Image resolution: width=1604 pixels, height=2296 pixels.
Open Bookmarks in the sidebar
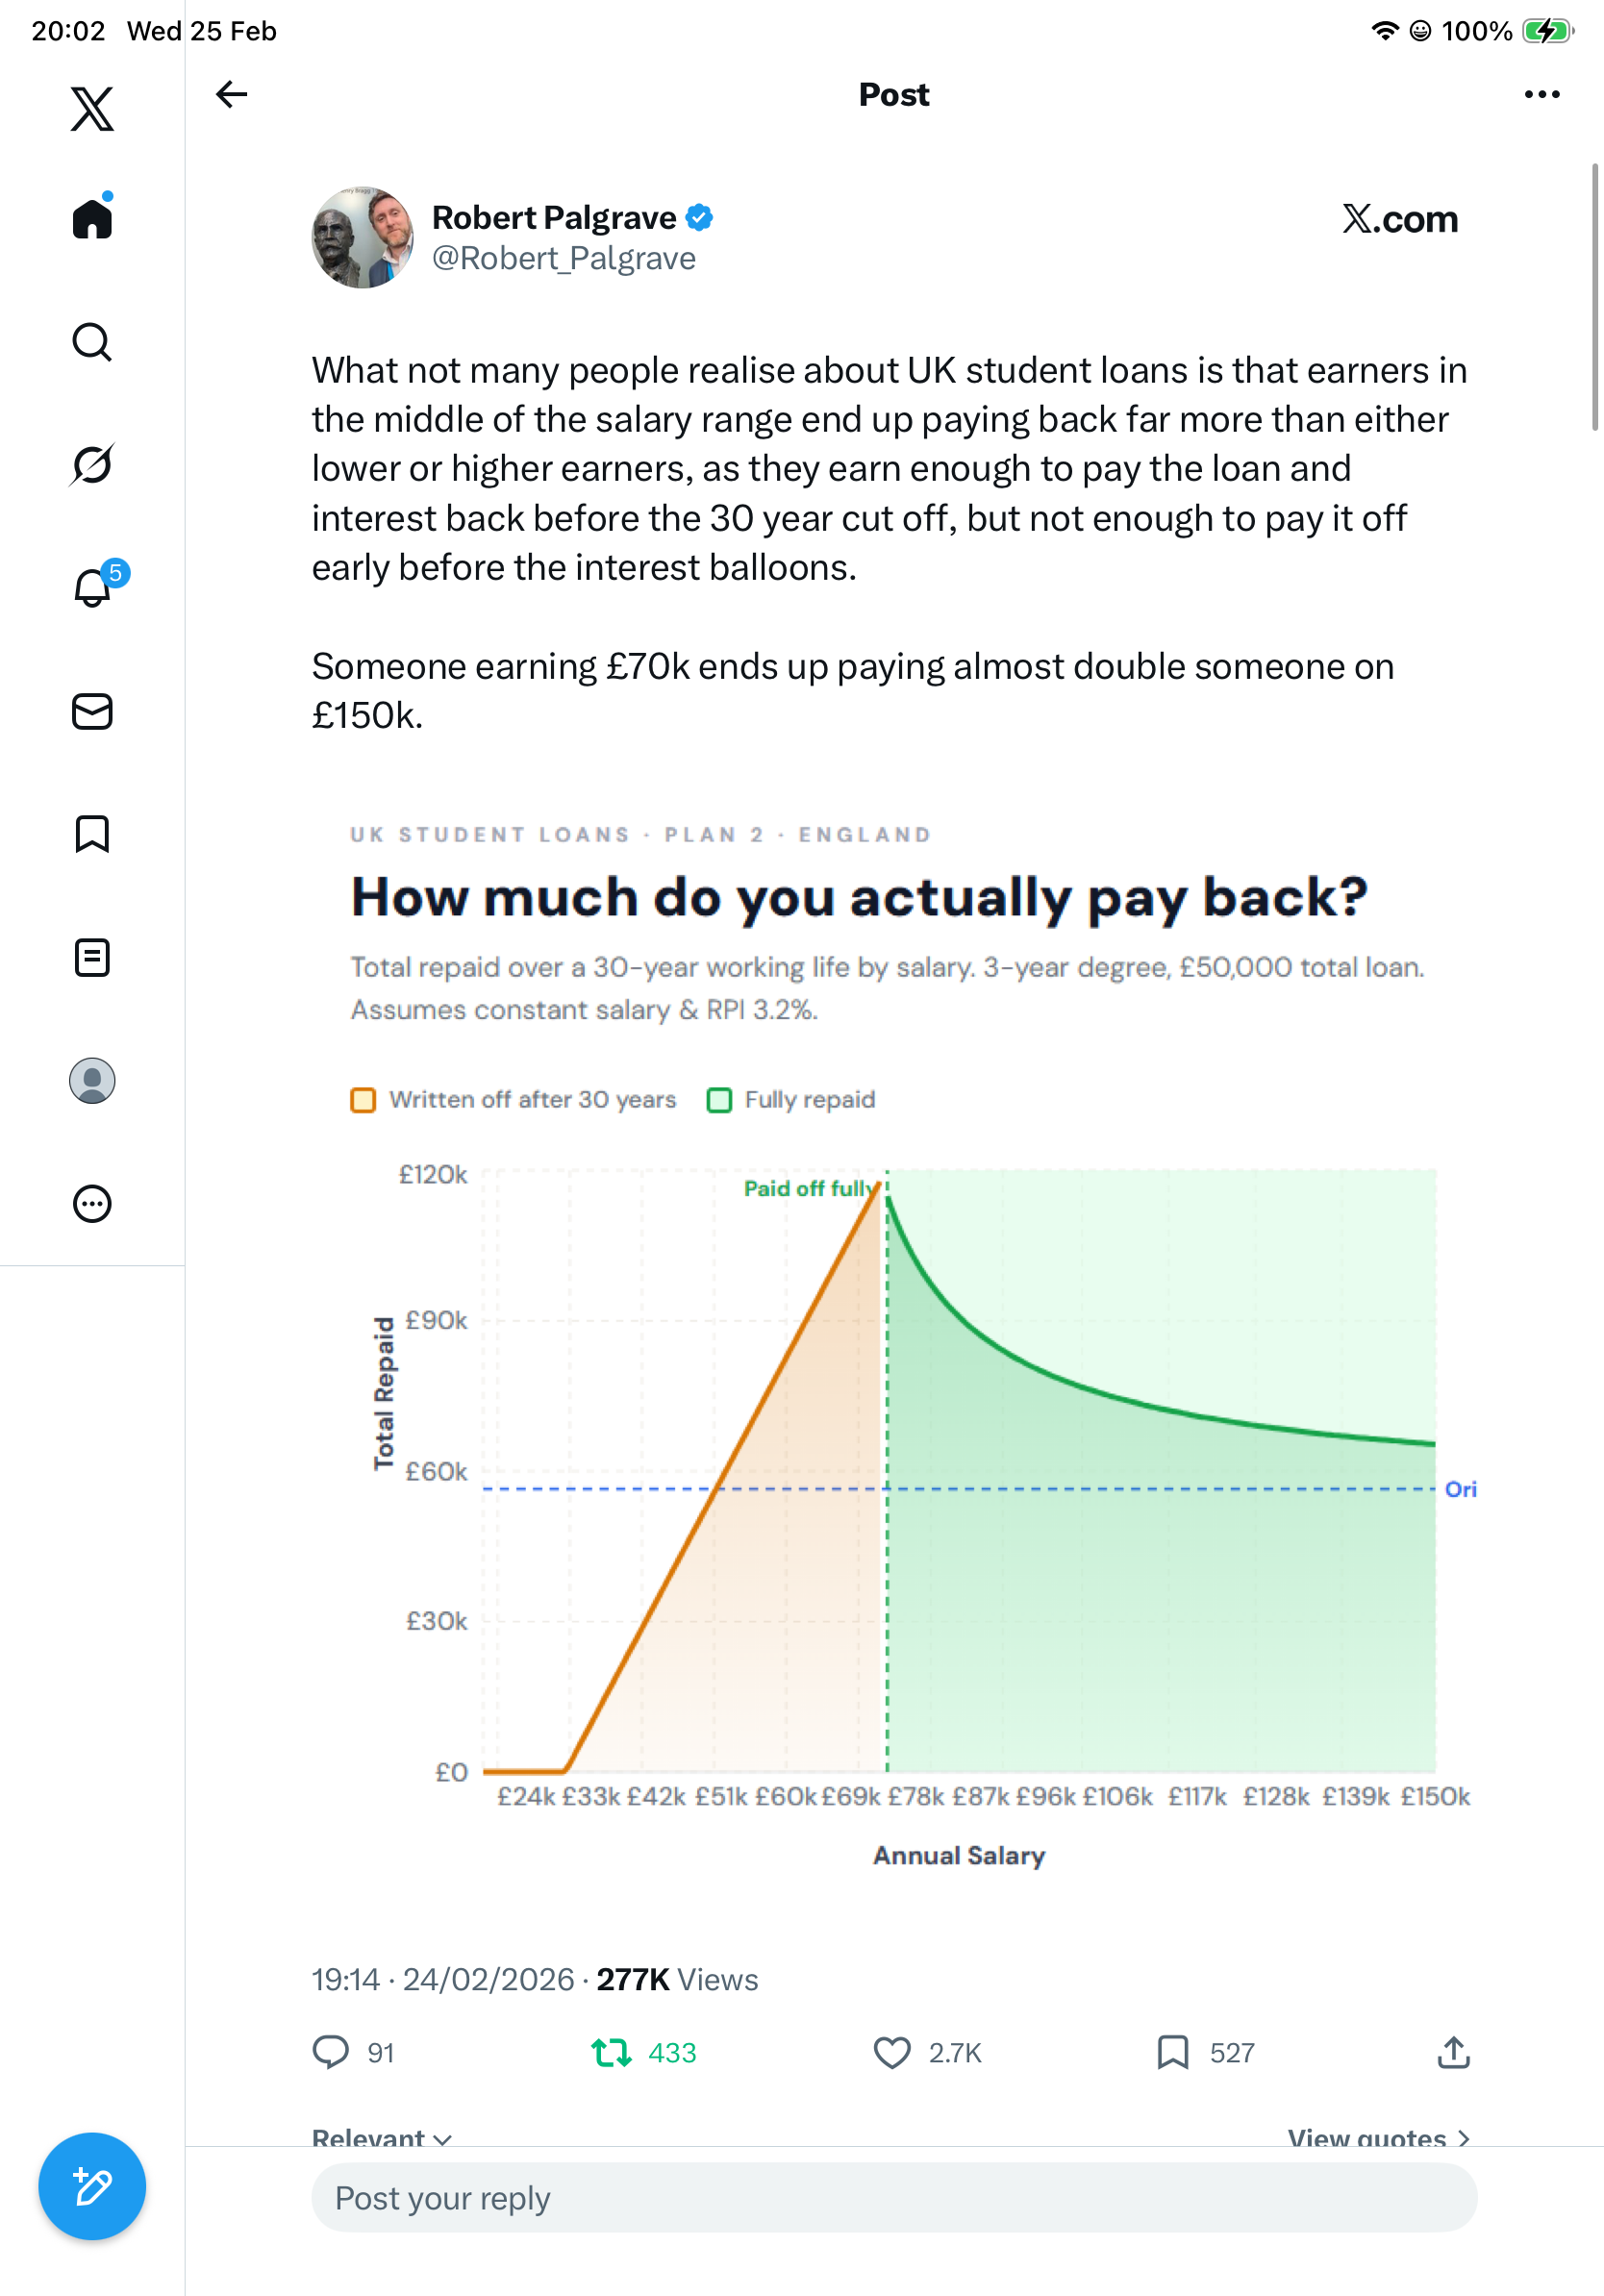(92, 834)
